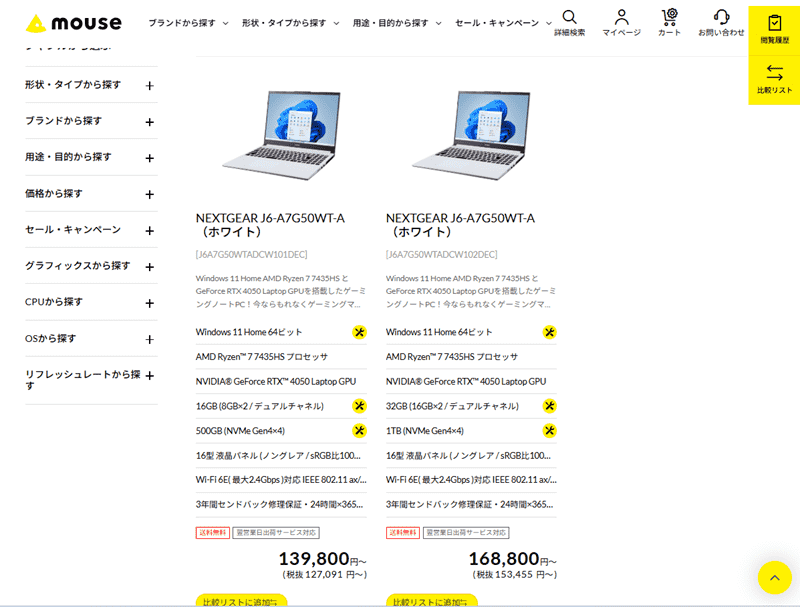This screenshot has height=607, width=800.
Task: Expand sidebar OSから探す section
Action: point(91,338)
